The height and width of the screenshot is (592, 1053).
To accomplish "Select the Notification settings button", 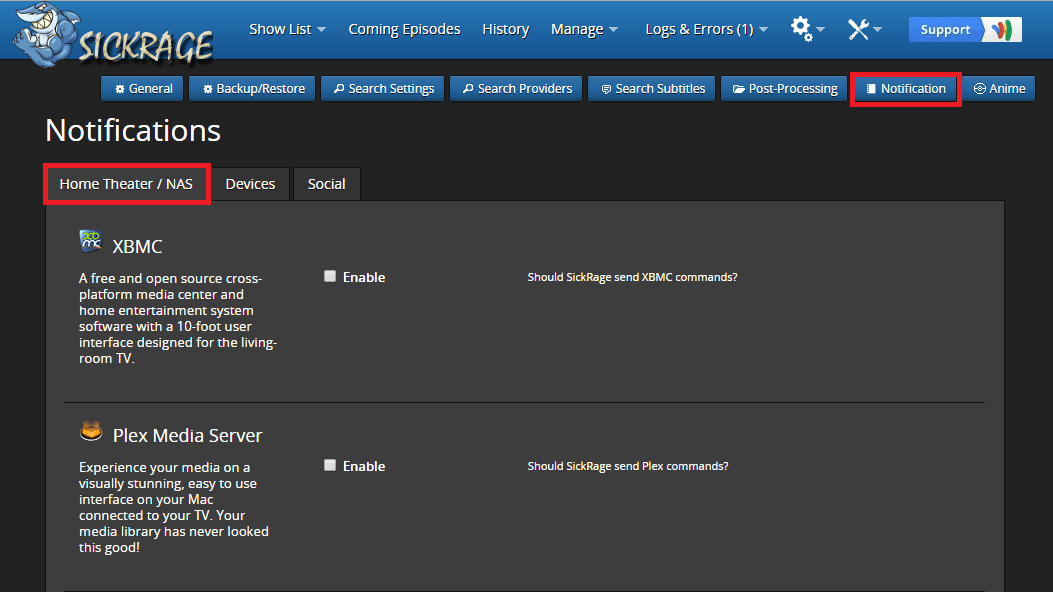I will [905, 89].
